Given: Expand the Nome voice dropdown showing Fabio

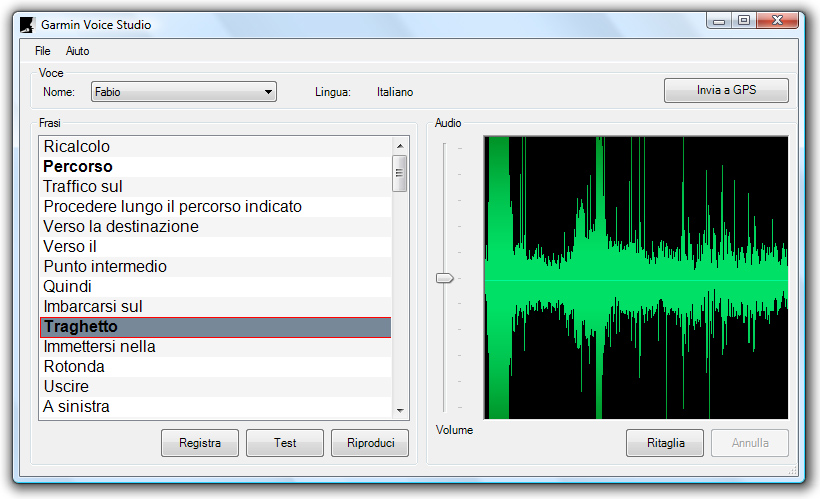Looking at the screenshot, I should pyautogui.click(x=184, y=92).
